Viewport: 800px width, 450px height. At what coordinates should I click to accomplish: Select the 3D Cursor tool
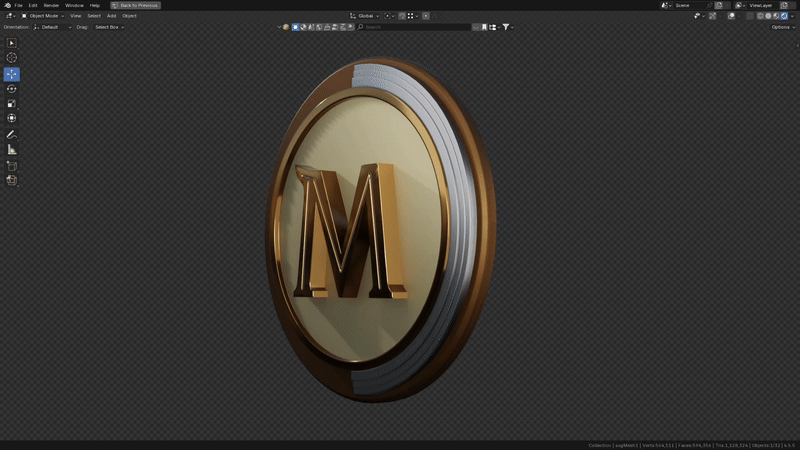(11, 58)
